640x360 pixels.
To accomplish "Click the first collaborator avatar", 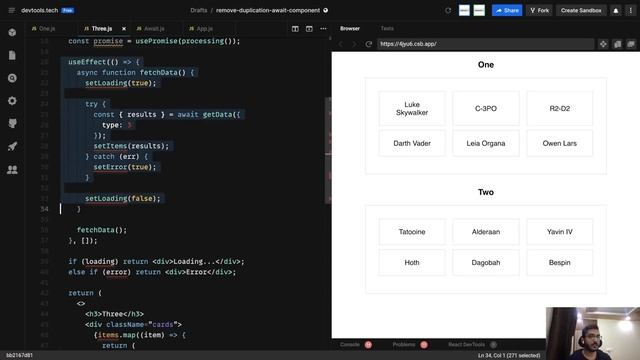I will [x=464, y=11].
